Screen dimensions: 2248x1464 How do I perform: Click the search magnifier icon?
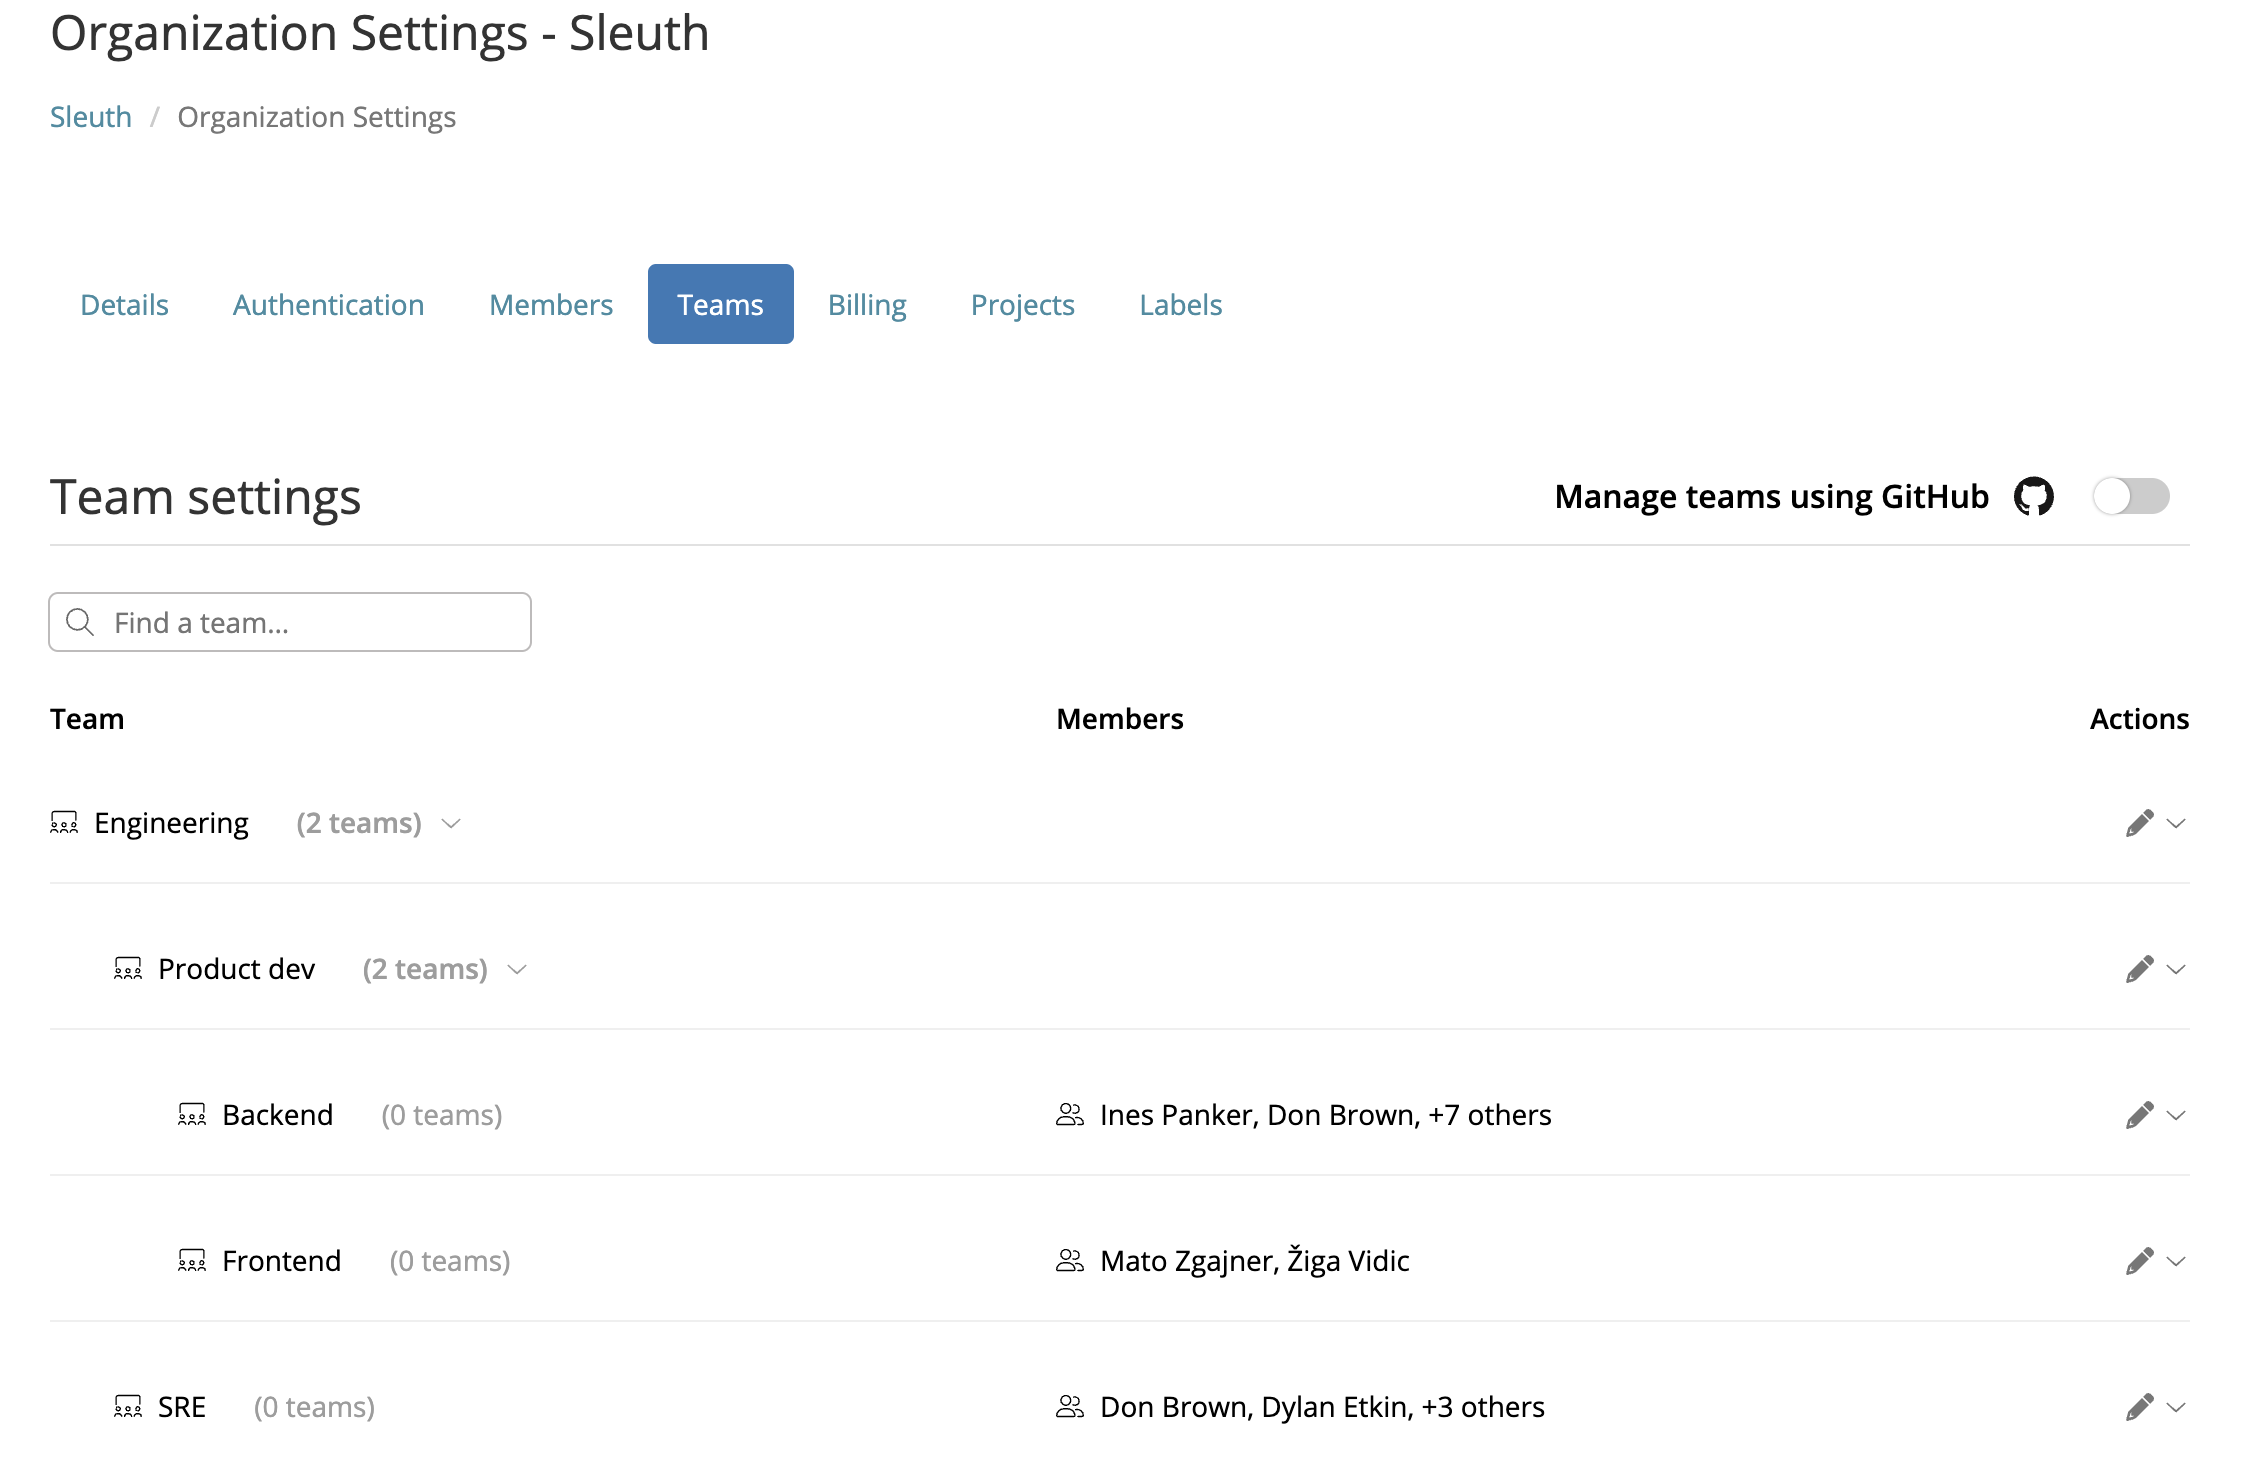(80, 622)
